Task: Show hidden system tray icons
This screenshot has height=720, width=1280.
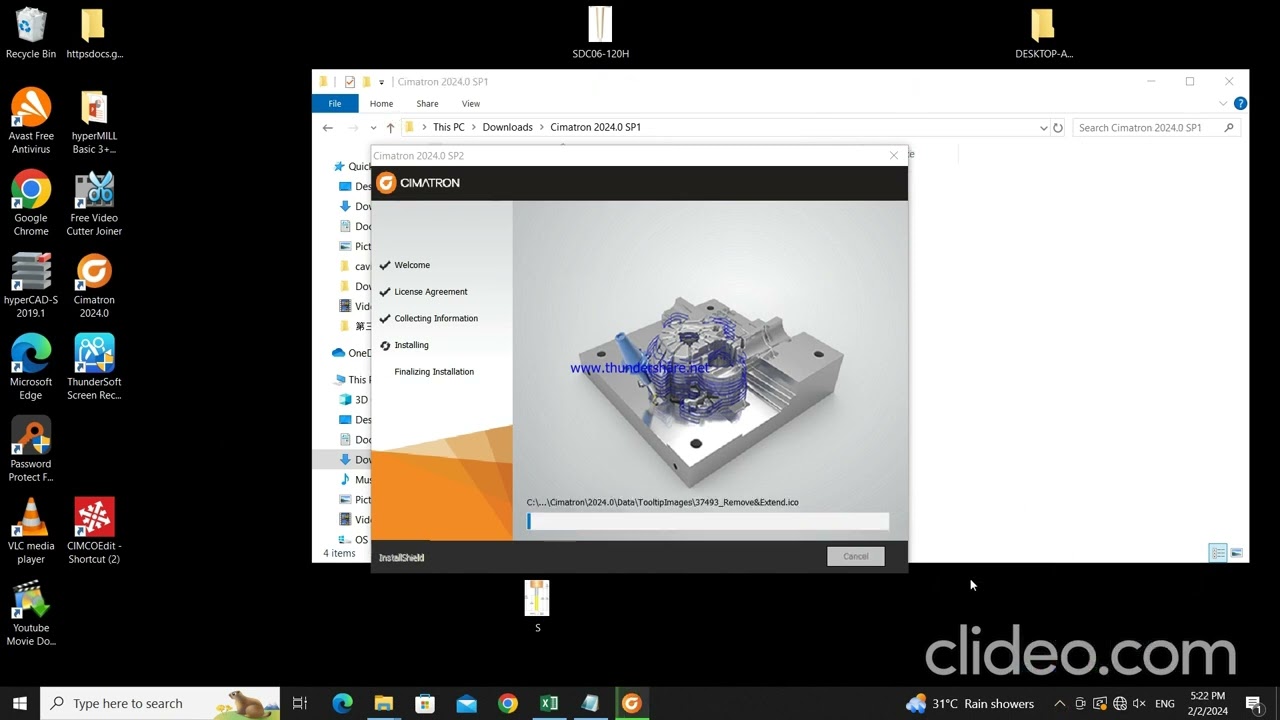Action: pyautogui.click(x=1060, y=704)
